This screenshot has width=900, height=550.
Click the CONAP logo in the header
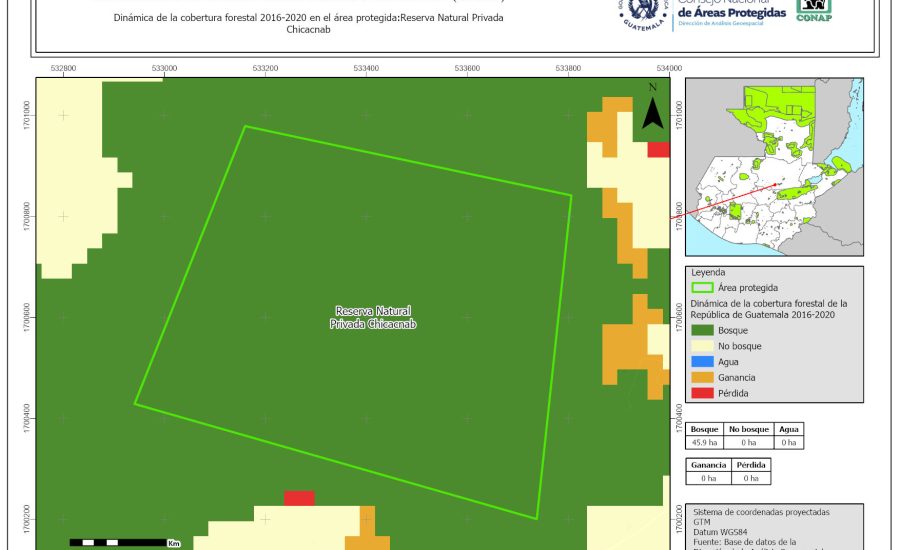[813, 10]
